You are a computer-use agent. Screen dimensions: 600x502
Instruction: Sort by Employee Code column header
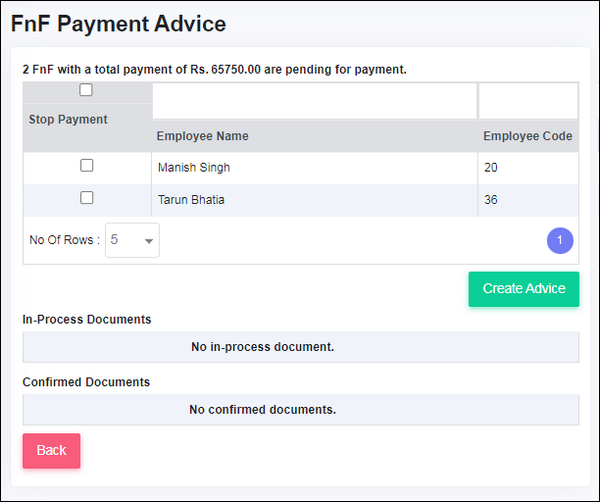click(528, 136)
